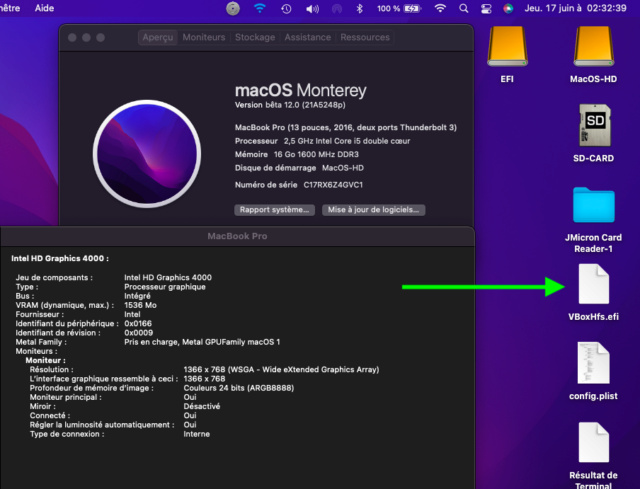The width and height of the screenshot is (640, 489).
Task: Open the EFI drive on the desktop
Action: coord(507,46)
